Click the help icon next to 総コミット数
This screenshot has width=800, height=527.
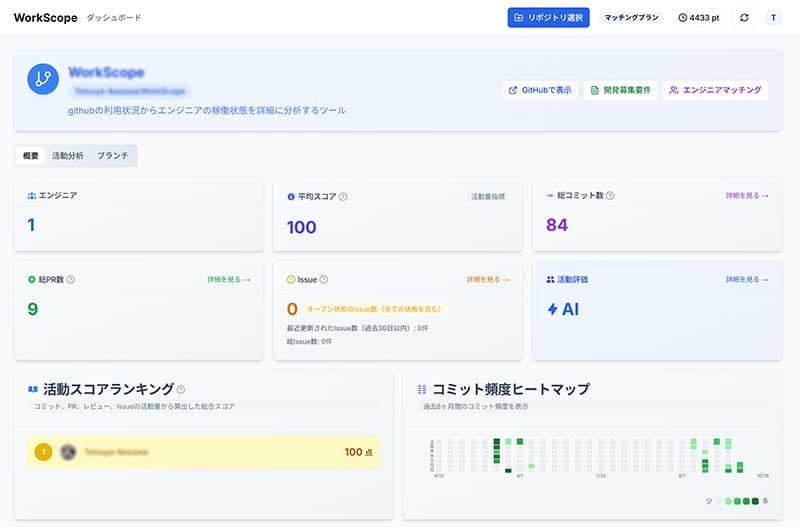click(x=610, y=197)
